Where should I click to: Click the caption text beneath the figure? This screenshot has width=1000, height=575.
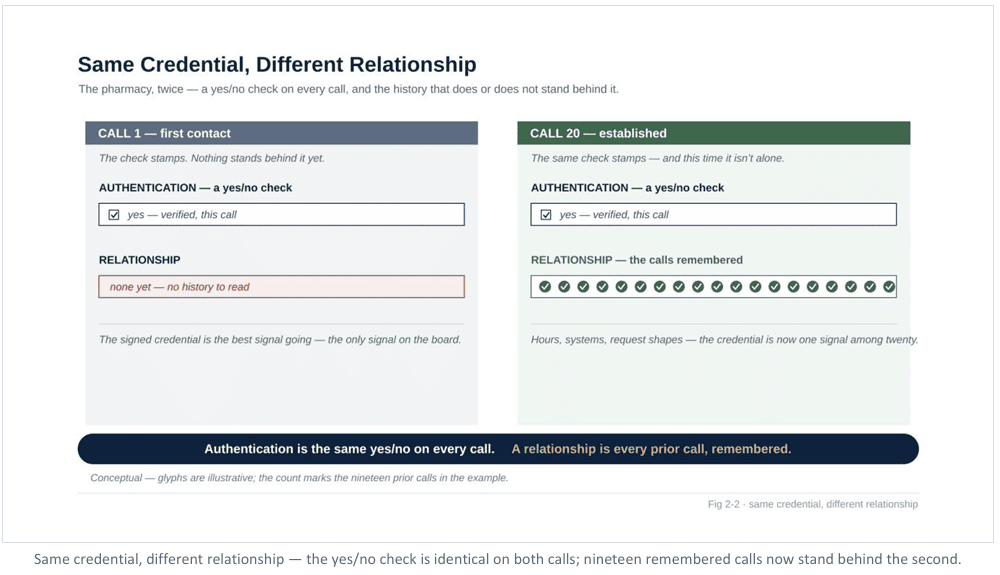497,559
